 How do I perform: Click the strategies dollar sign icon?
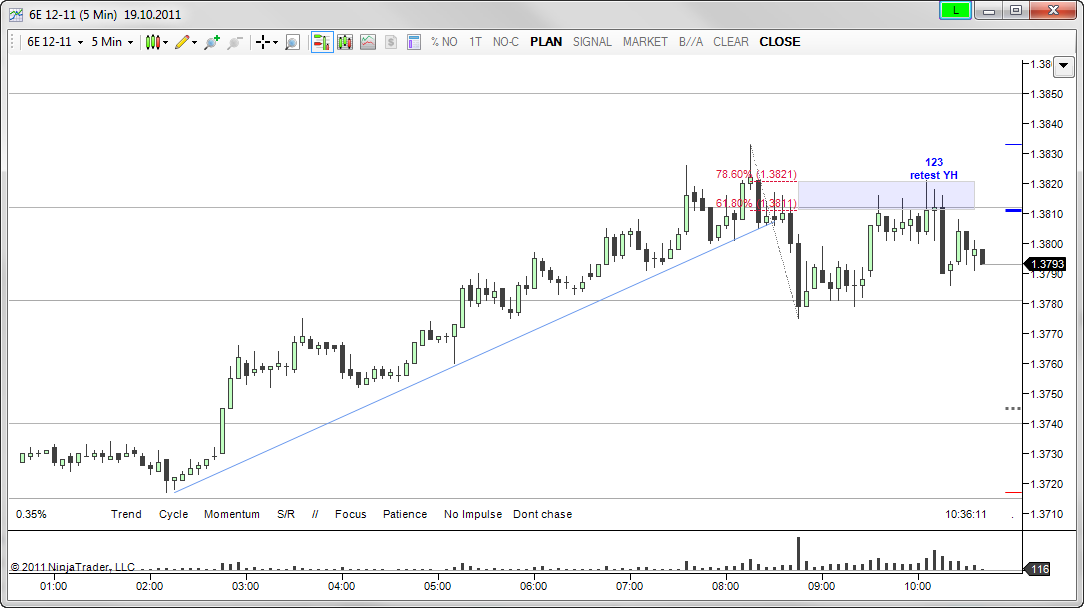pos(391,42)
